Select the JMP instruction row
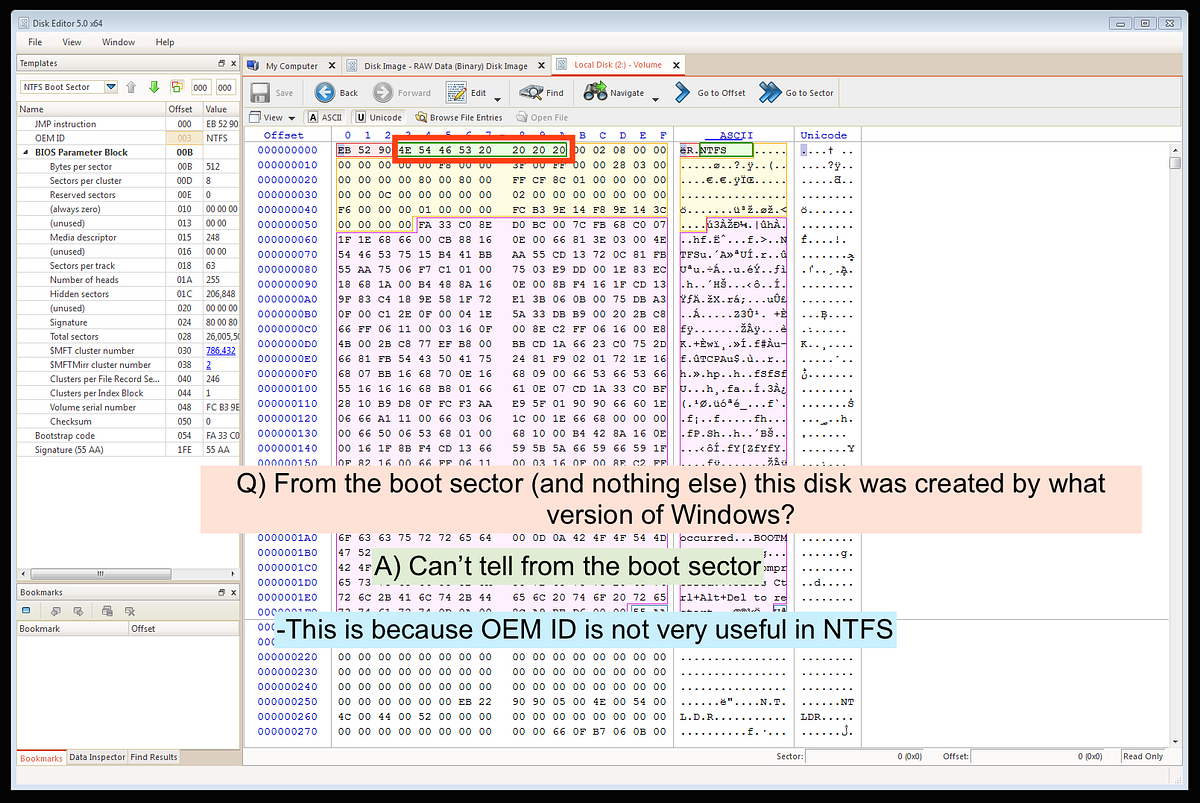 [x=129, y=124]
